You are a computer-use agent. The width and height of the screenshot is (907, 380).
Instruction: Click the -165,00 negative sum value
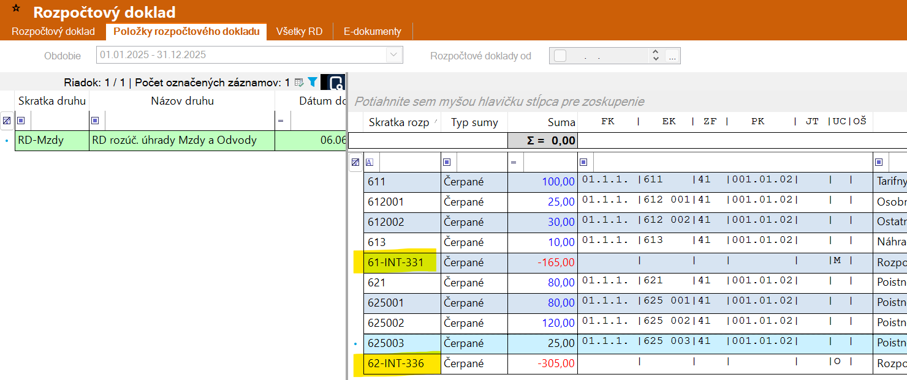pyautogui.click(x=556, y=263)
